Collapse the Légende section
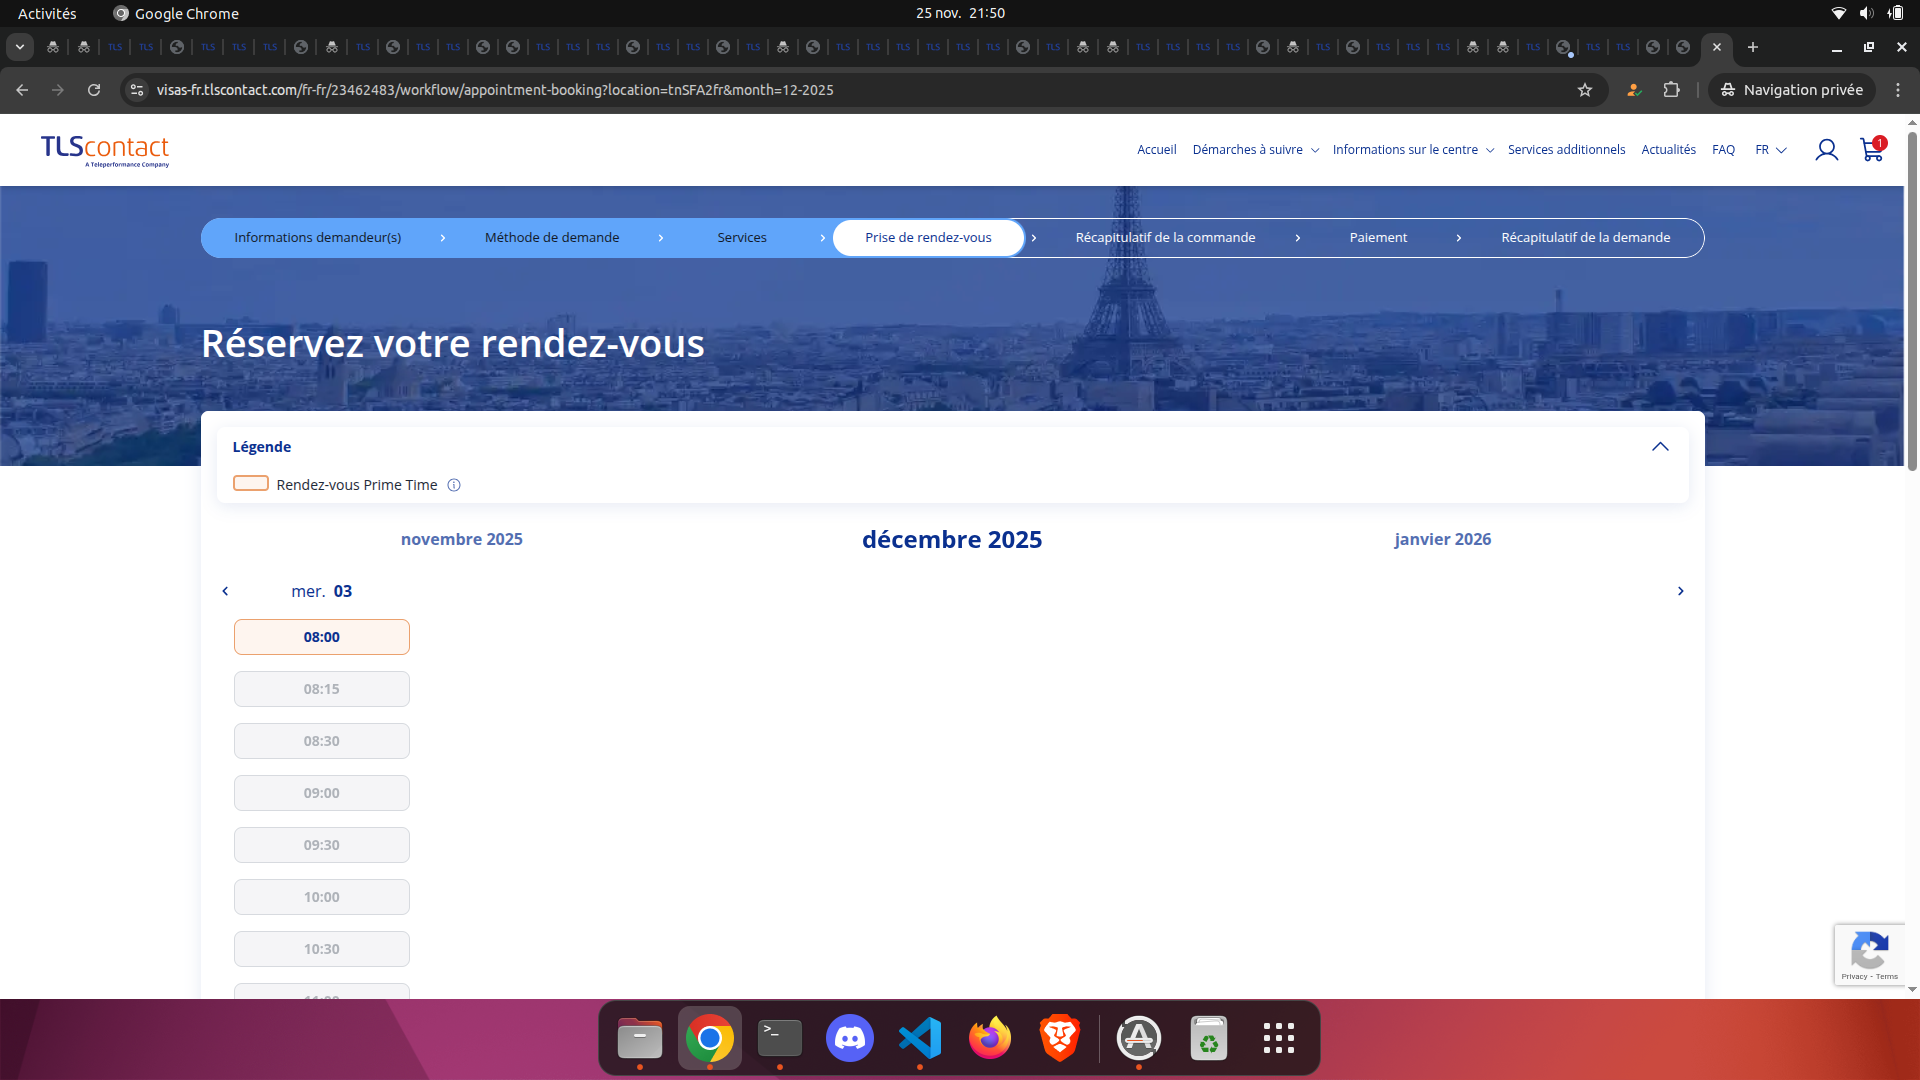The image size is (1920, 1080). coord(1662,447)
